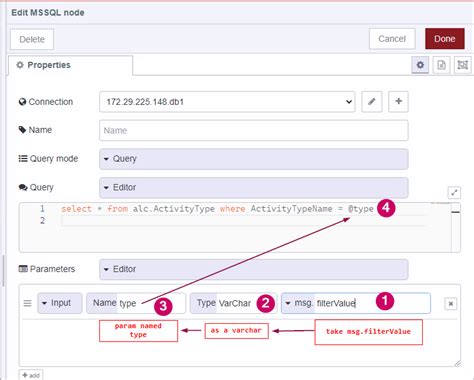This screenshot has height=380, width=474.
Task: Open the Connection dropdown 172.29.225.148.db1
Action: click(227, 102)
